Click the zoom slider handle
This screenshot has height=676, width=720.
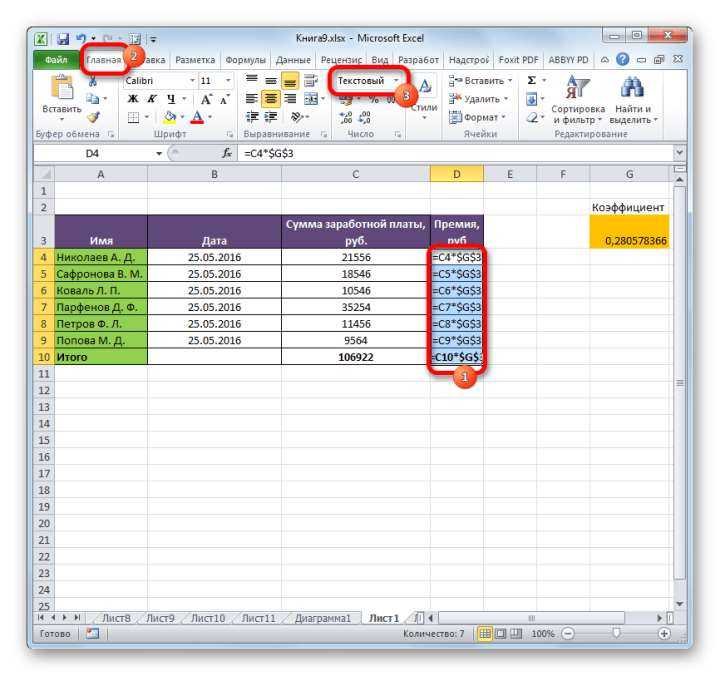[616, 634]
